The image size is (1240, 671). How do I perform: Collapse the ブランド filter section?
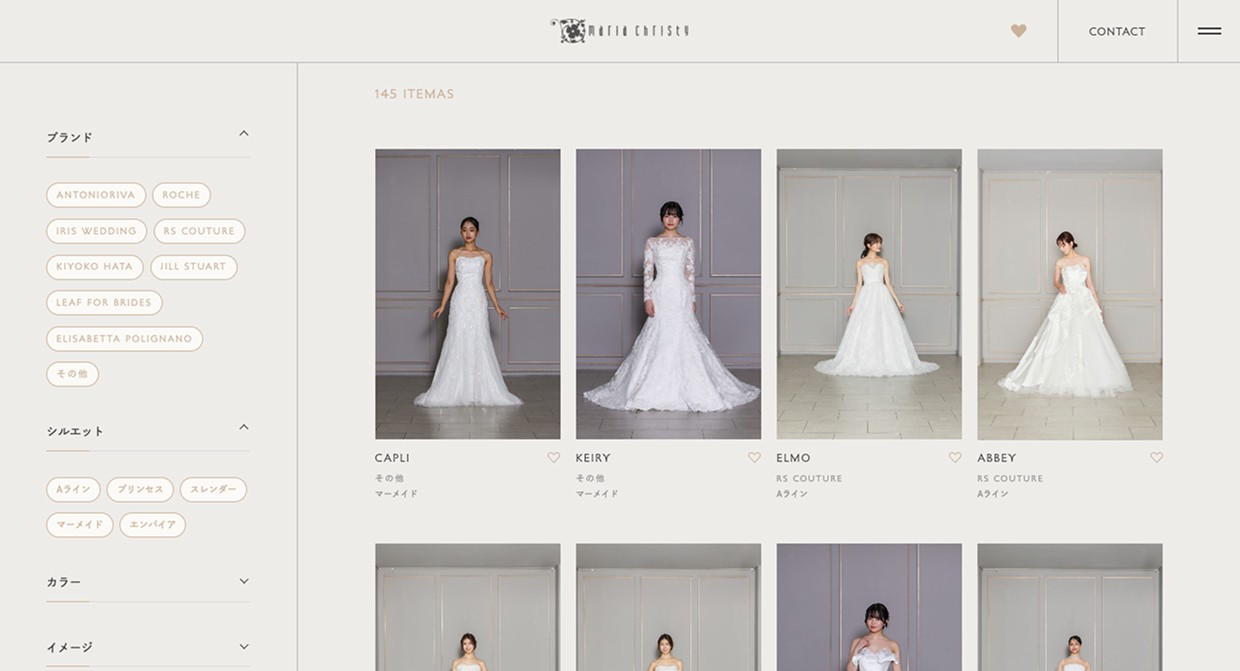pos(244,133)
